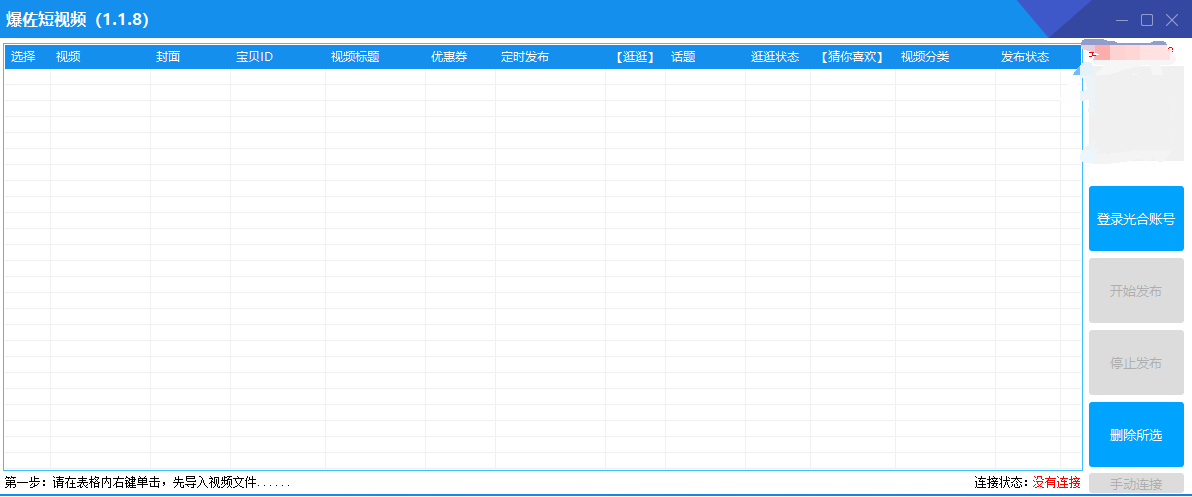The width and height of the screenshot is (1192, 497).
Task: Click the 视频标题 column header
Action: 355,57
